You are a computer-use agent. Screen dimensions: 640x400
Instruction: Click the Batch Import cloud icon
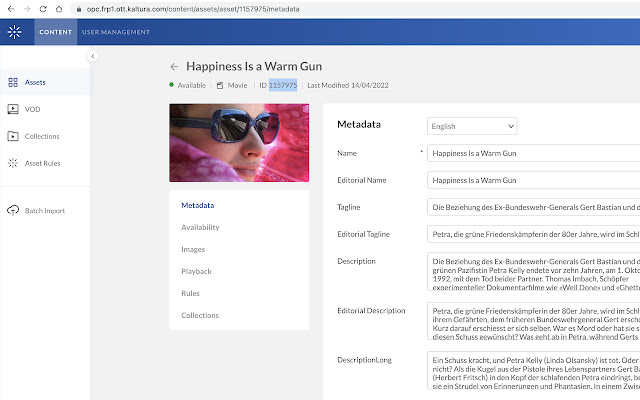(13, 210)
